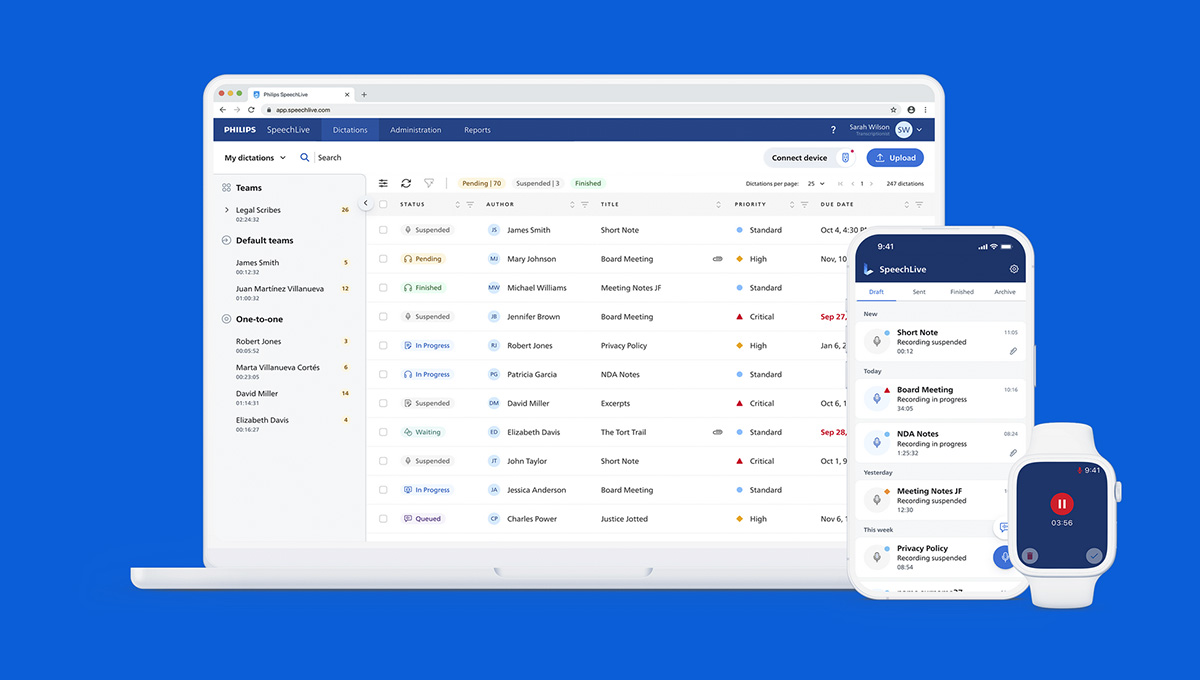
Task: Click the refresh dictations list icon
Action: (x=406, y=183)
